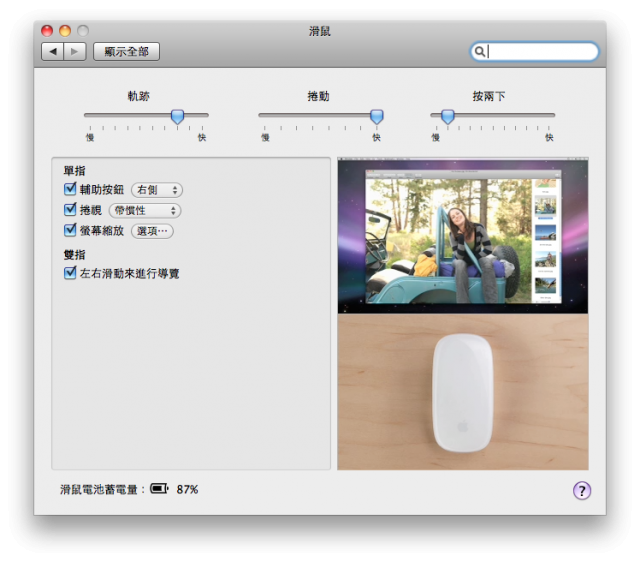
Task: Click the 慢 label under the 按兩下 slider
Action: (436, 138)
